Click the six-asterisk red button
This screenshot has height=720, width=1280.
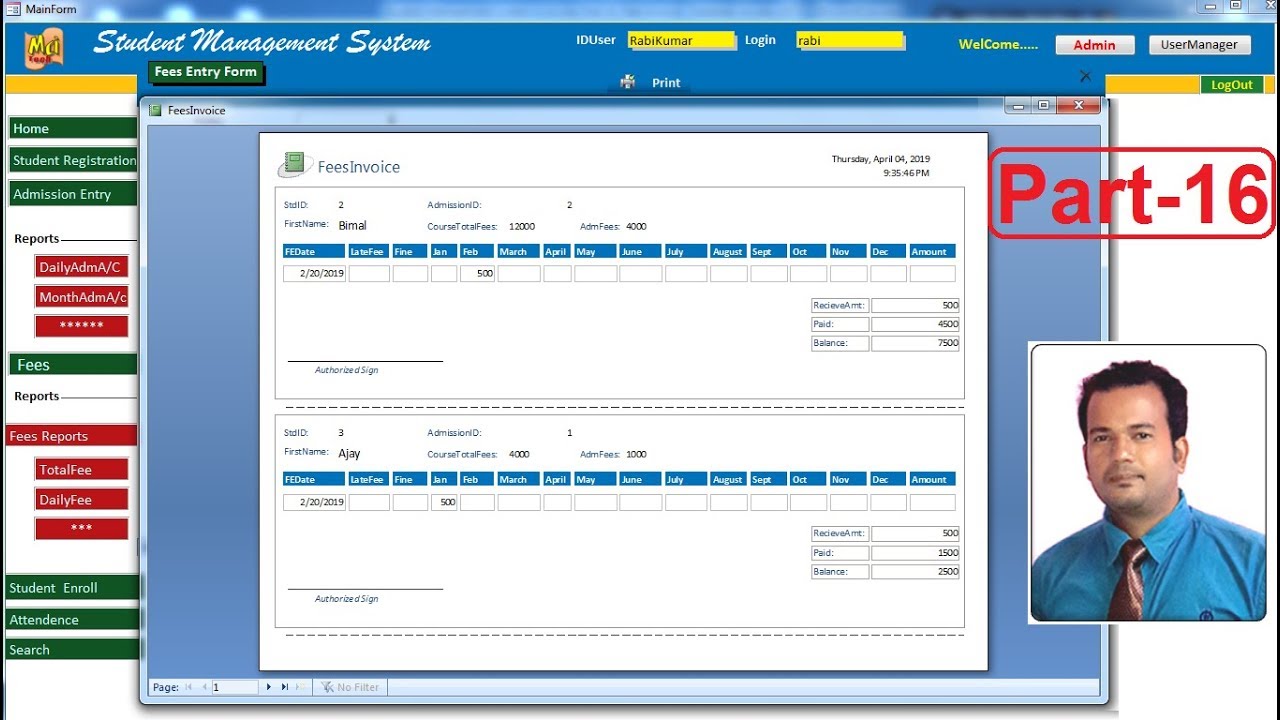tap(82, 326)
